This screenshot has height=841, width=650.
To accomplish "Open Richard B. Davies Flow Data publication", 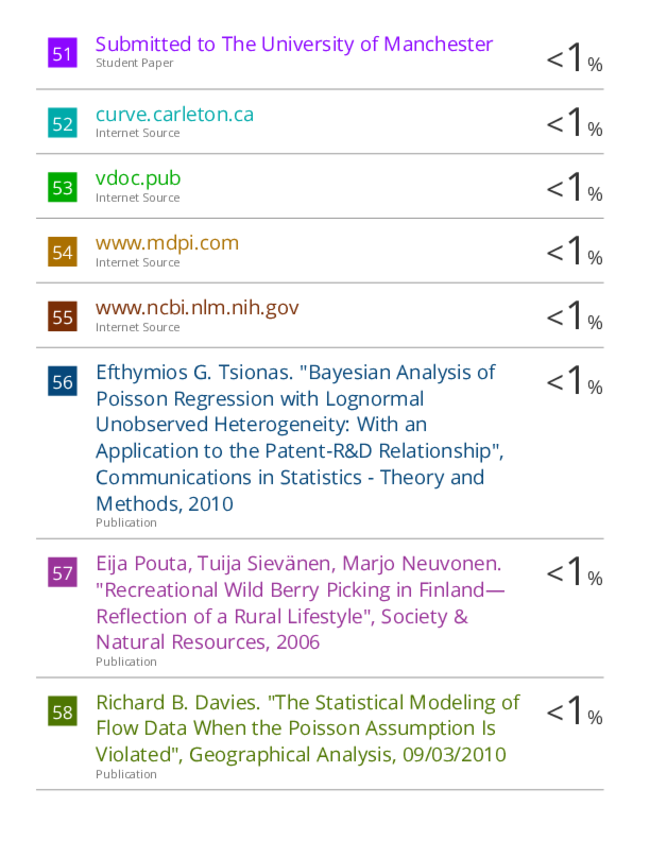I will [x=308, y=728].
